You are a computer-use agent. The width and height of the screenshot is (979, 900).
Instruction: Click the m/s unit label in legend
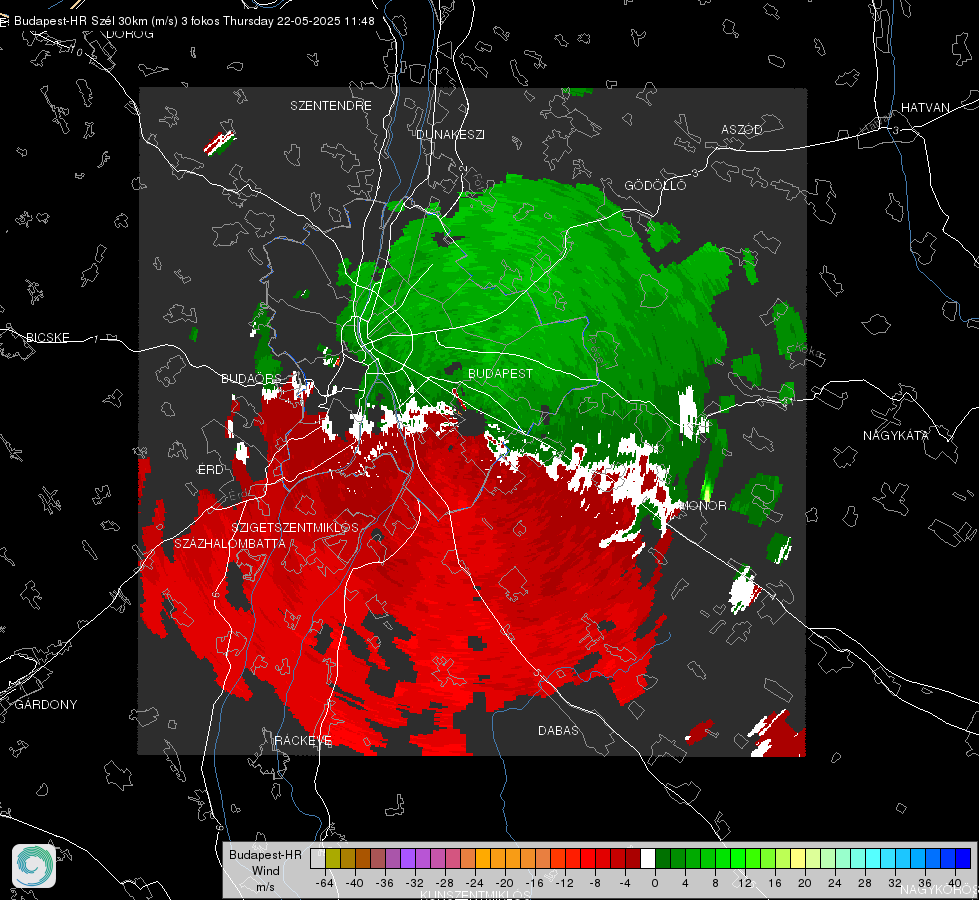(265, 887)
